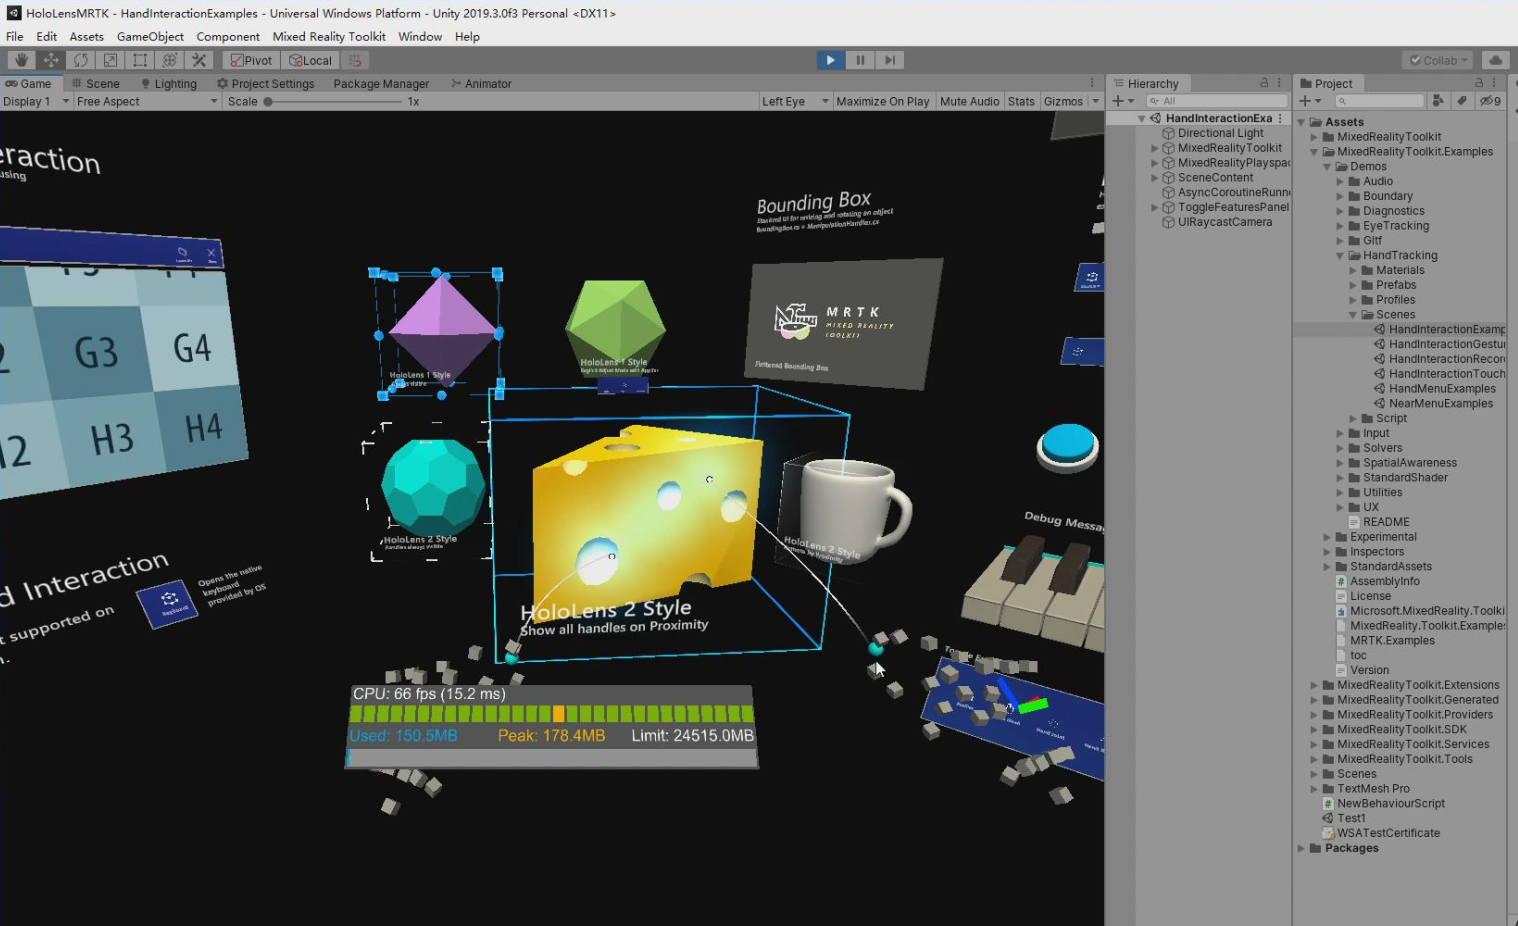Expand the Solvers folder in Project panel
This screenshot has height=926, width=1518.
[1341, 447]
